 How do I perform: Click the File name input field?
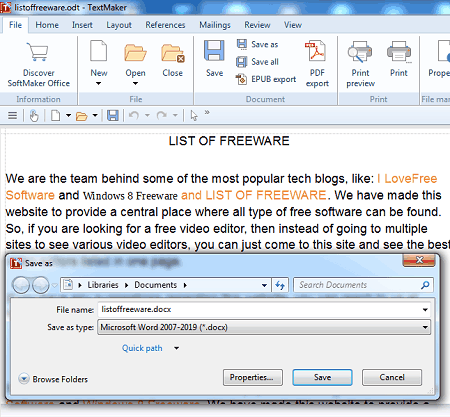264,310
